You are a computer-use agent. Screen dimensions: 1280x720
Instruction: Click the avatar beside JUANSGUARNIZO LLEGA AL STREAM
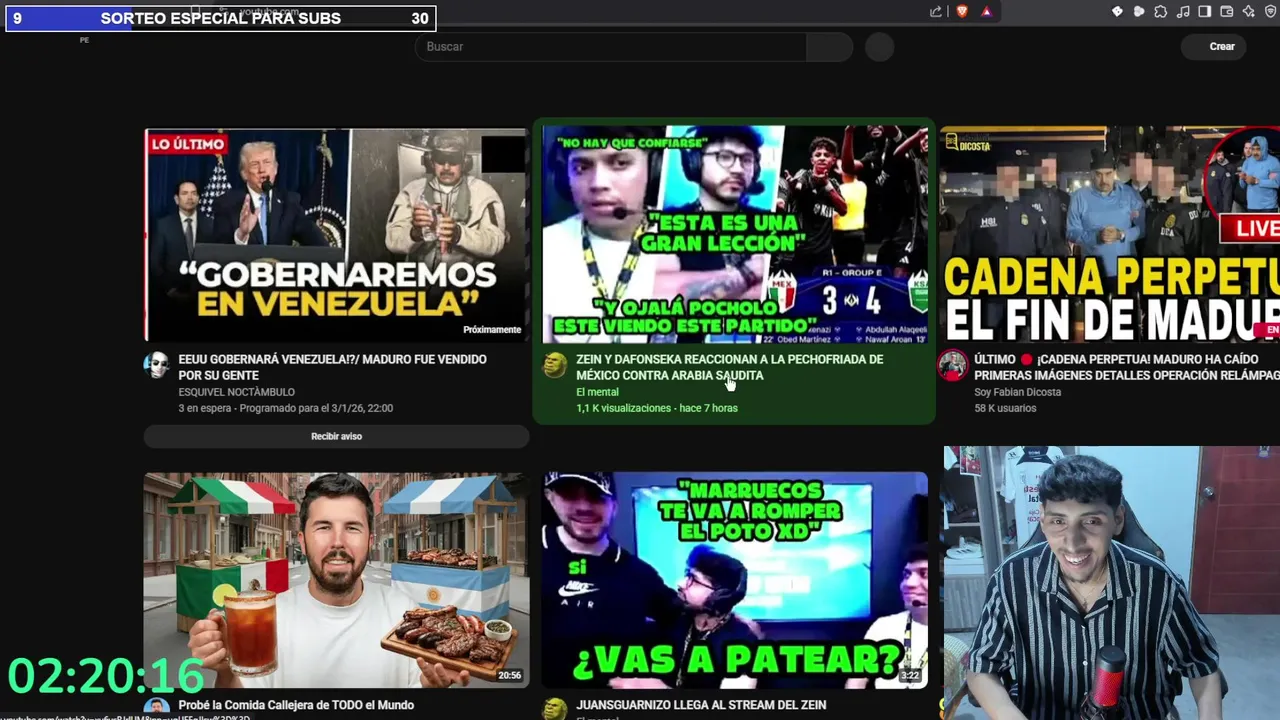(x=555, y=708)
